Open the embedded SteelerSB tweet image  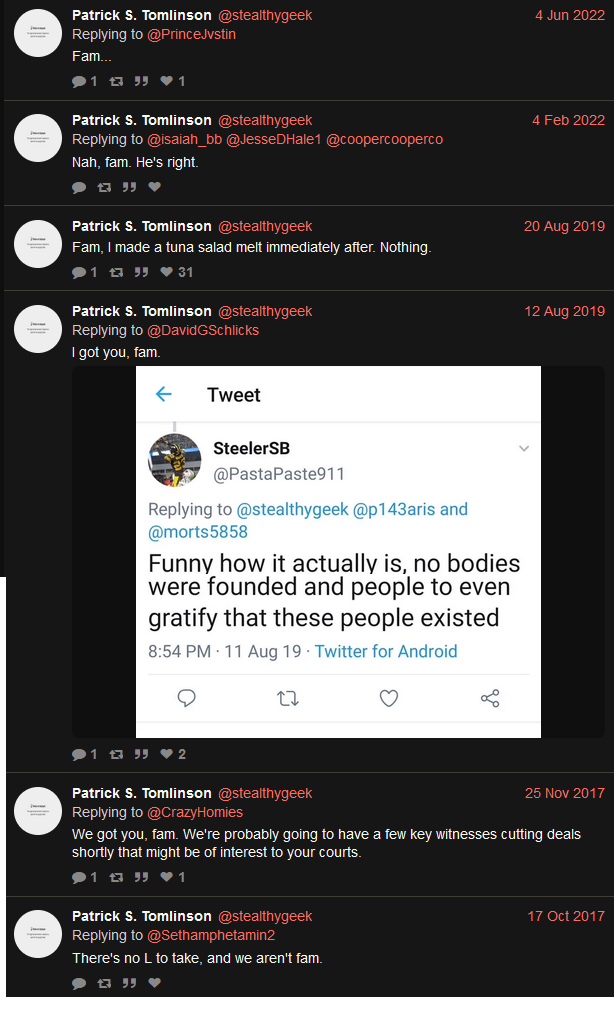coord(338,552)
